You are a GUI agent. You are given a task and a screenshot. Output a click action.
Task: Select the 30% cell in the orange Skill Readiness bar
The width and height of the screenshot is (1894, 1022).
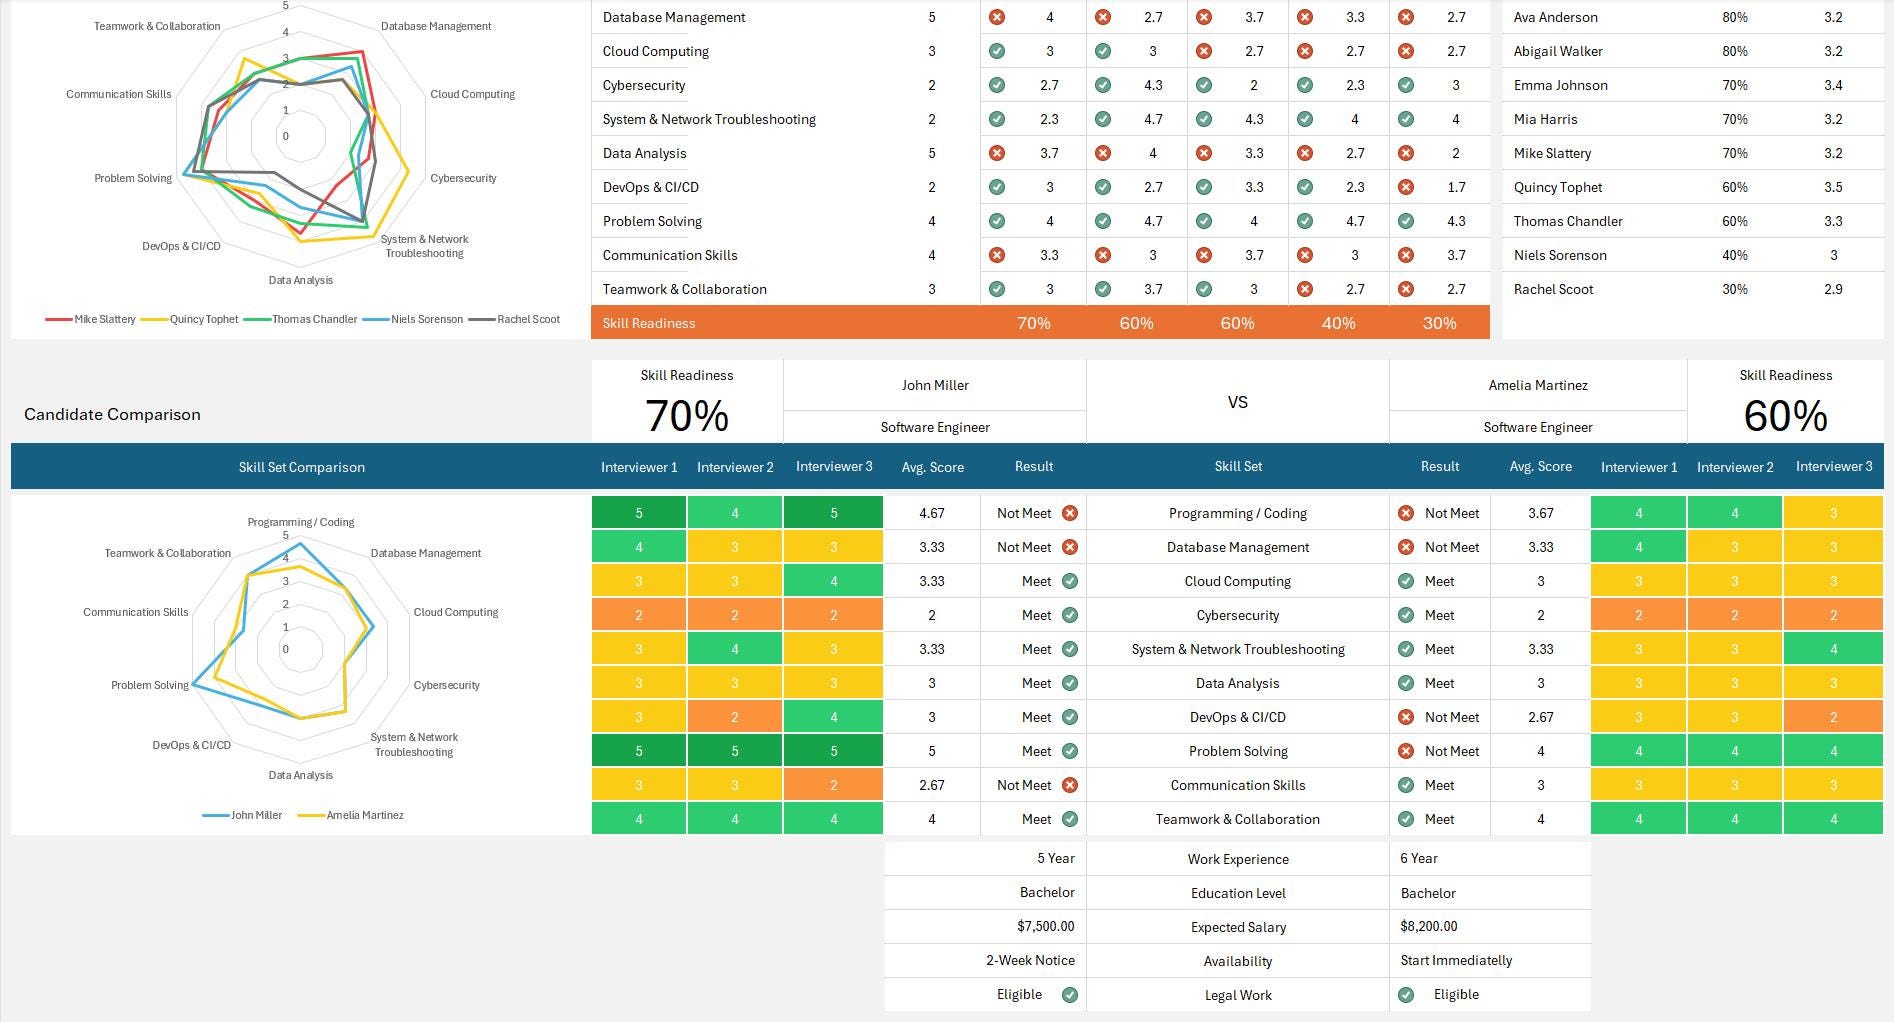click(1439, 323)
